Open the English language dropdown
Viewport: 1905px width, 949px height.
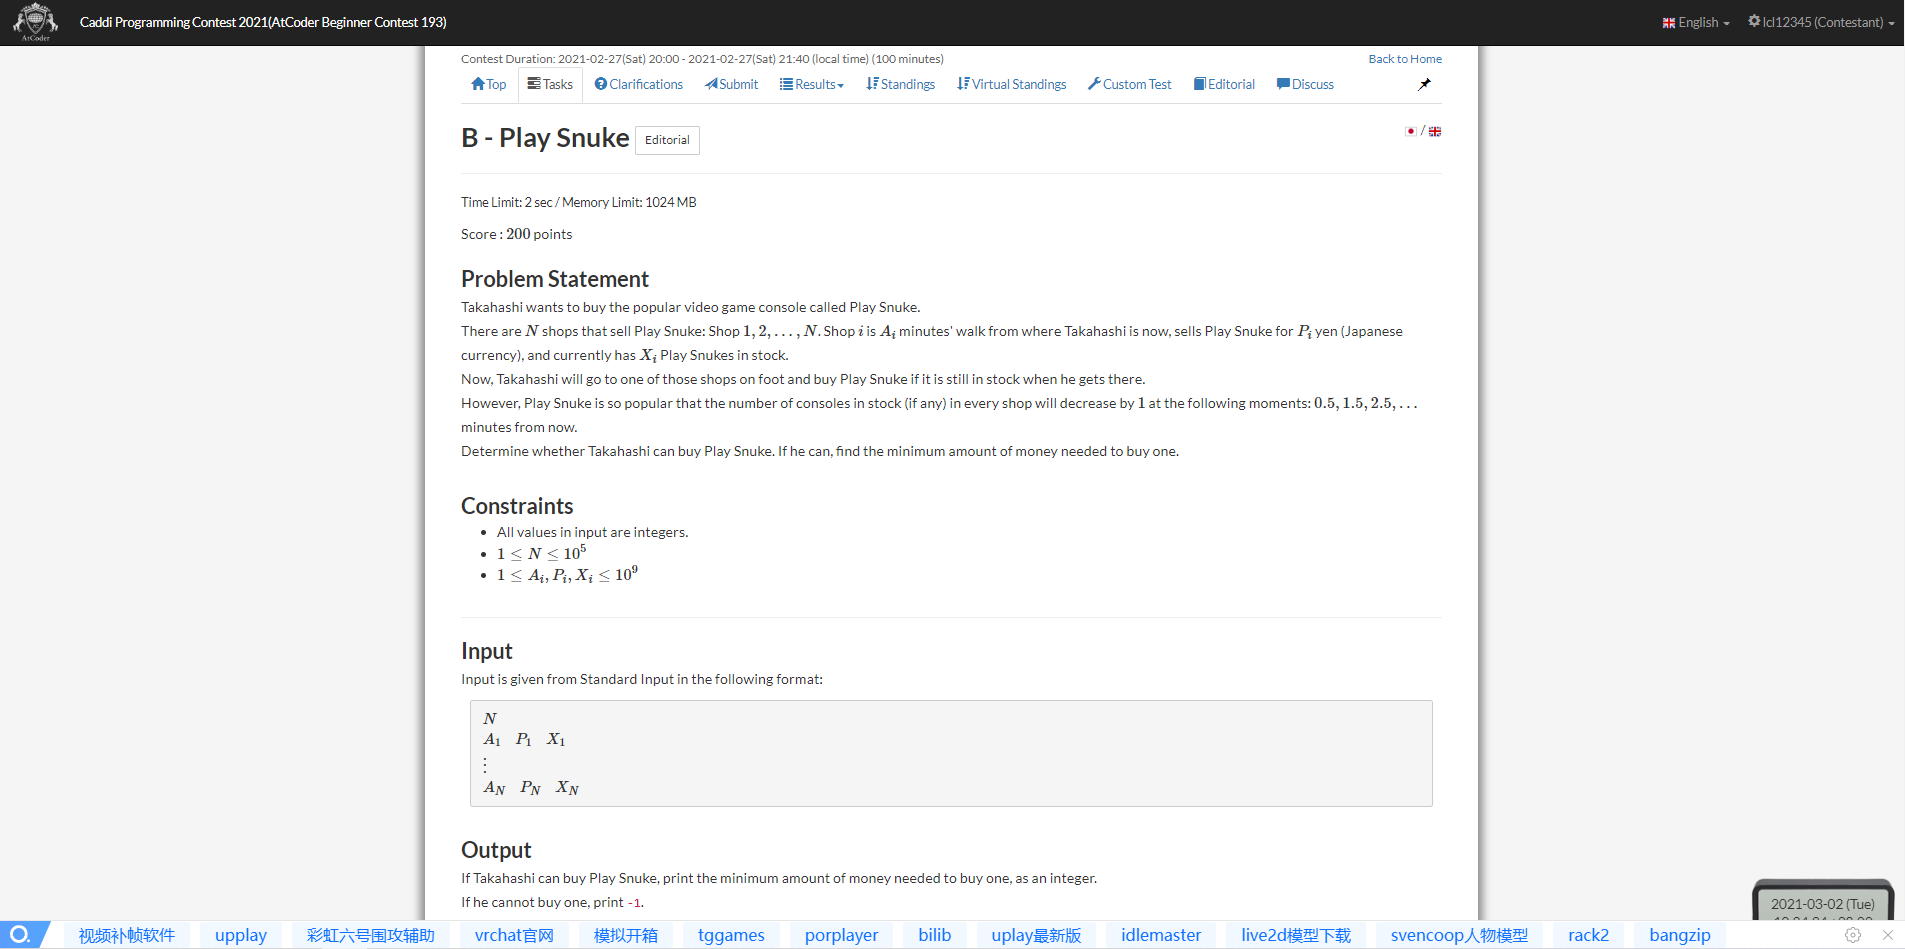(x=1696, y=22)
